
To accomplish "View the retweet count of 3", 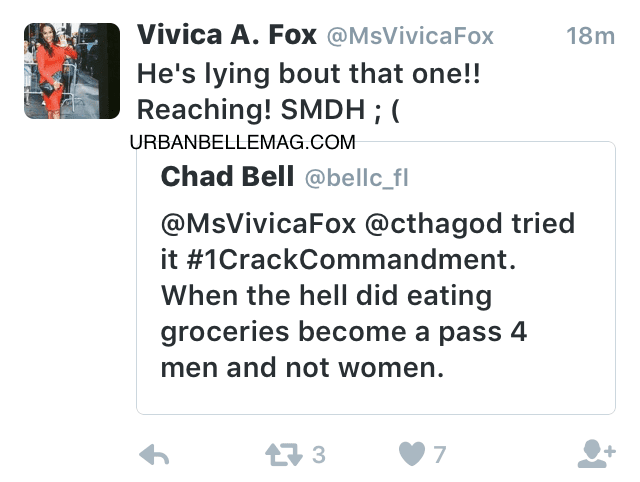I will [319, 455].
